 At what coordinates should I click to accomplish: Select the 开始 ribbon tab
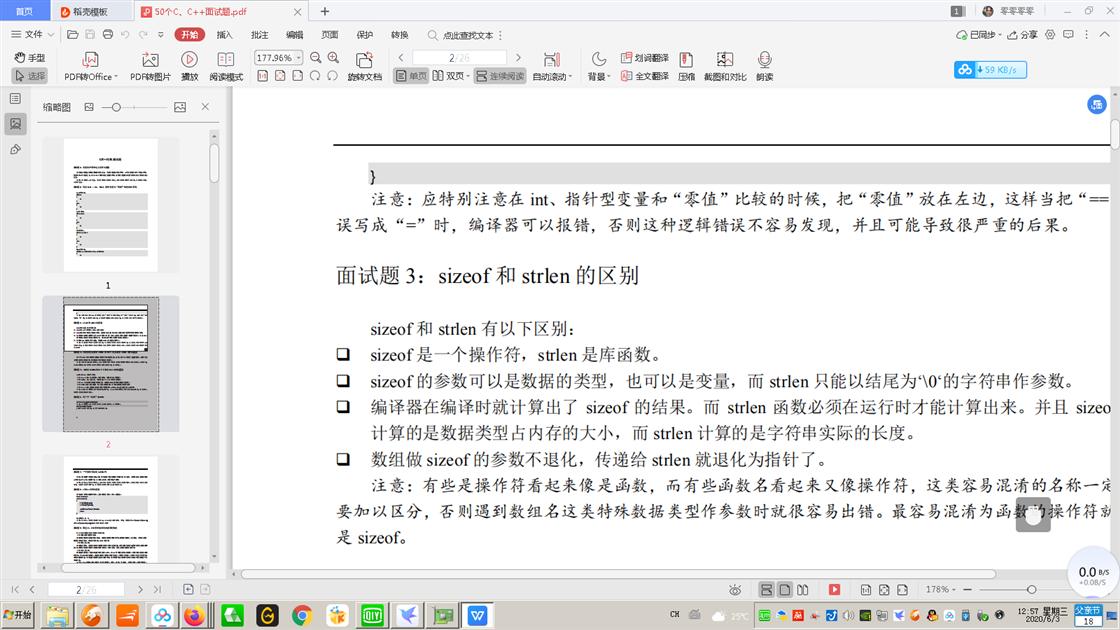pyautogui.click(x=189, y=34)
